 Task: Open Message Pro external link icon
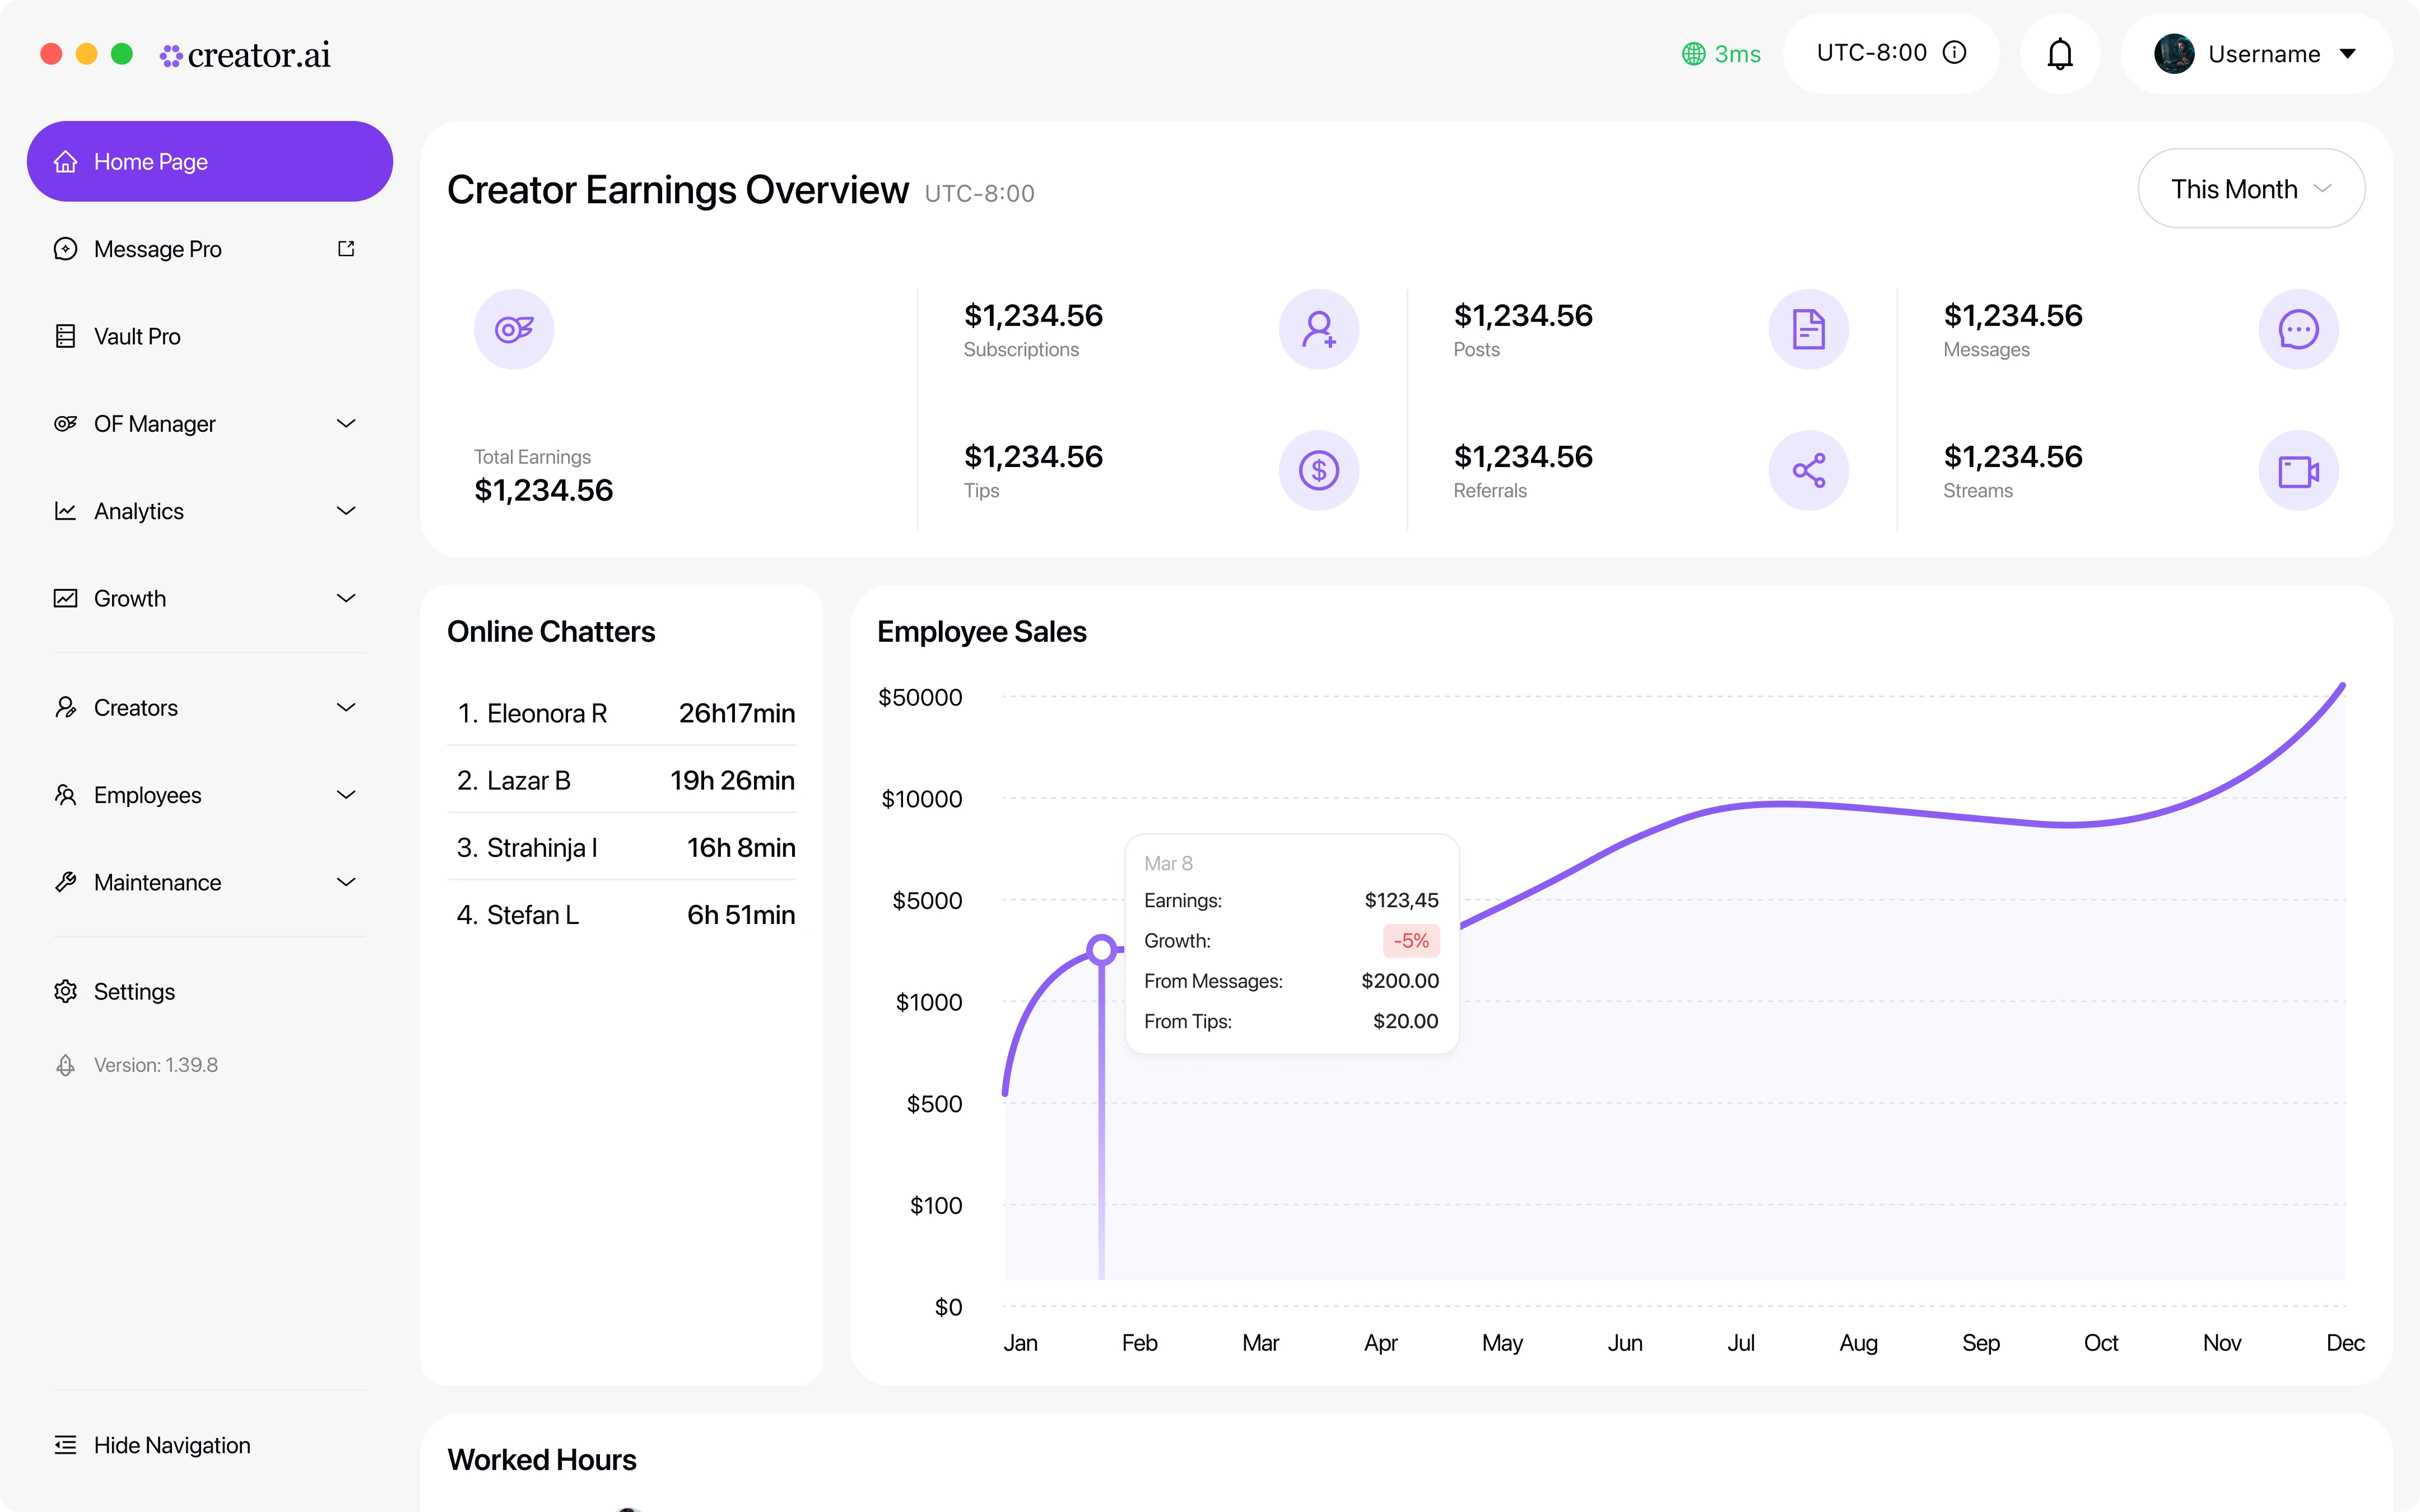[346, 249]
